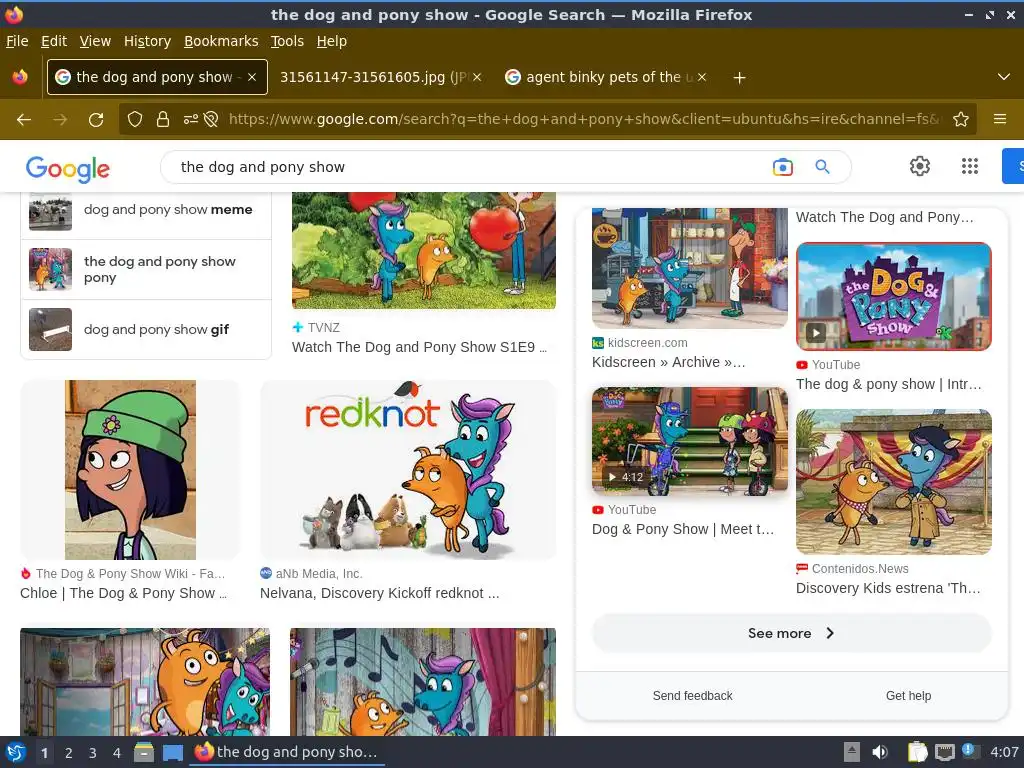Image resolution: width=1024 pixels, height=768 pixels.
Task: Select suggestion dog and pony show meme
Action: (x=146, y=211)
